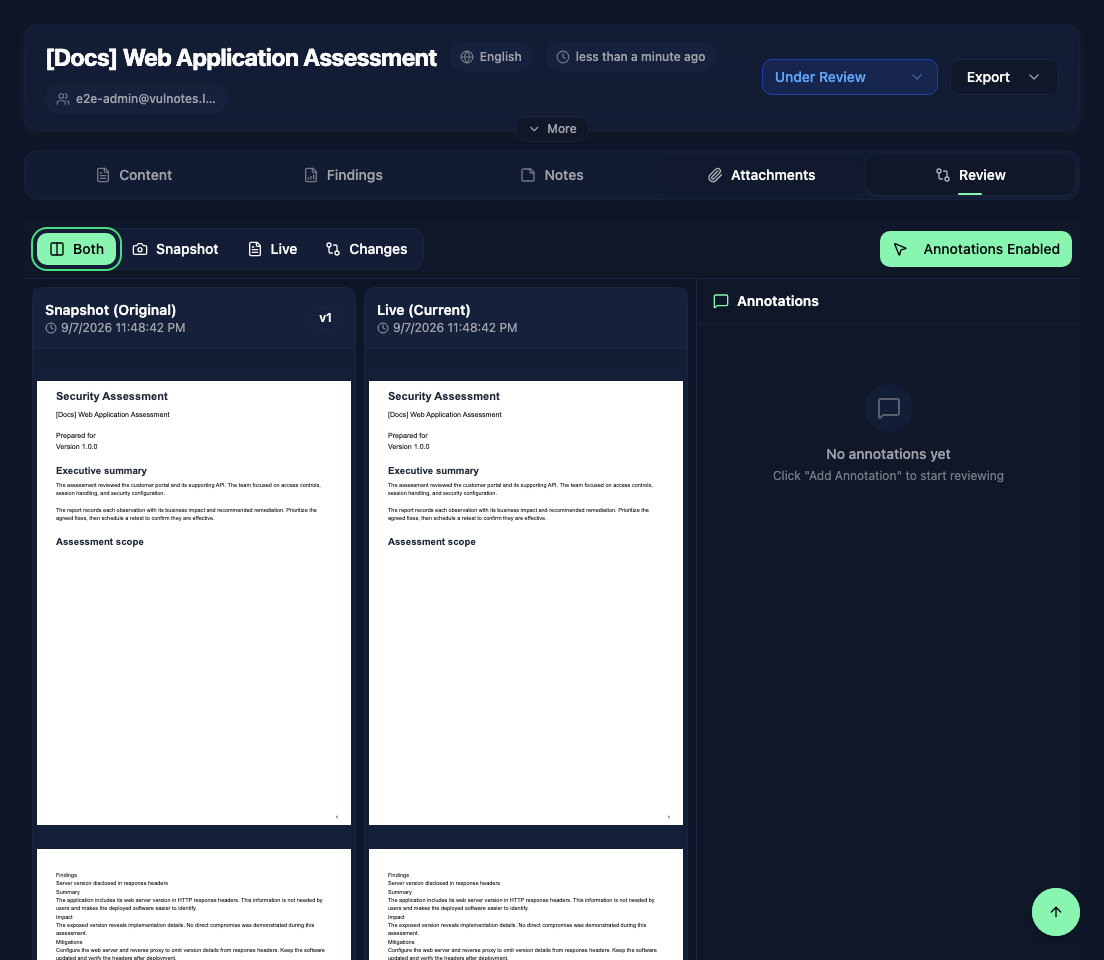Click Assessment scope heading in Live page
This screenshot has height=960, width=1104.
pyautogui.click(x=432, y=542)
